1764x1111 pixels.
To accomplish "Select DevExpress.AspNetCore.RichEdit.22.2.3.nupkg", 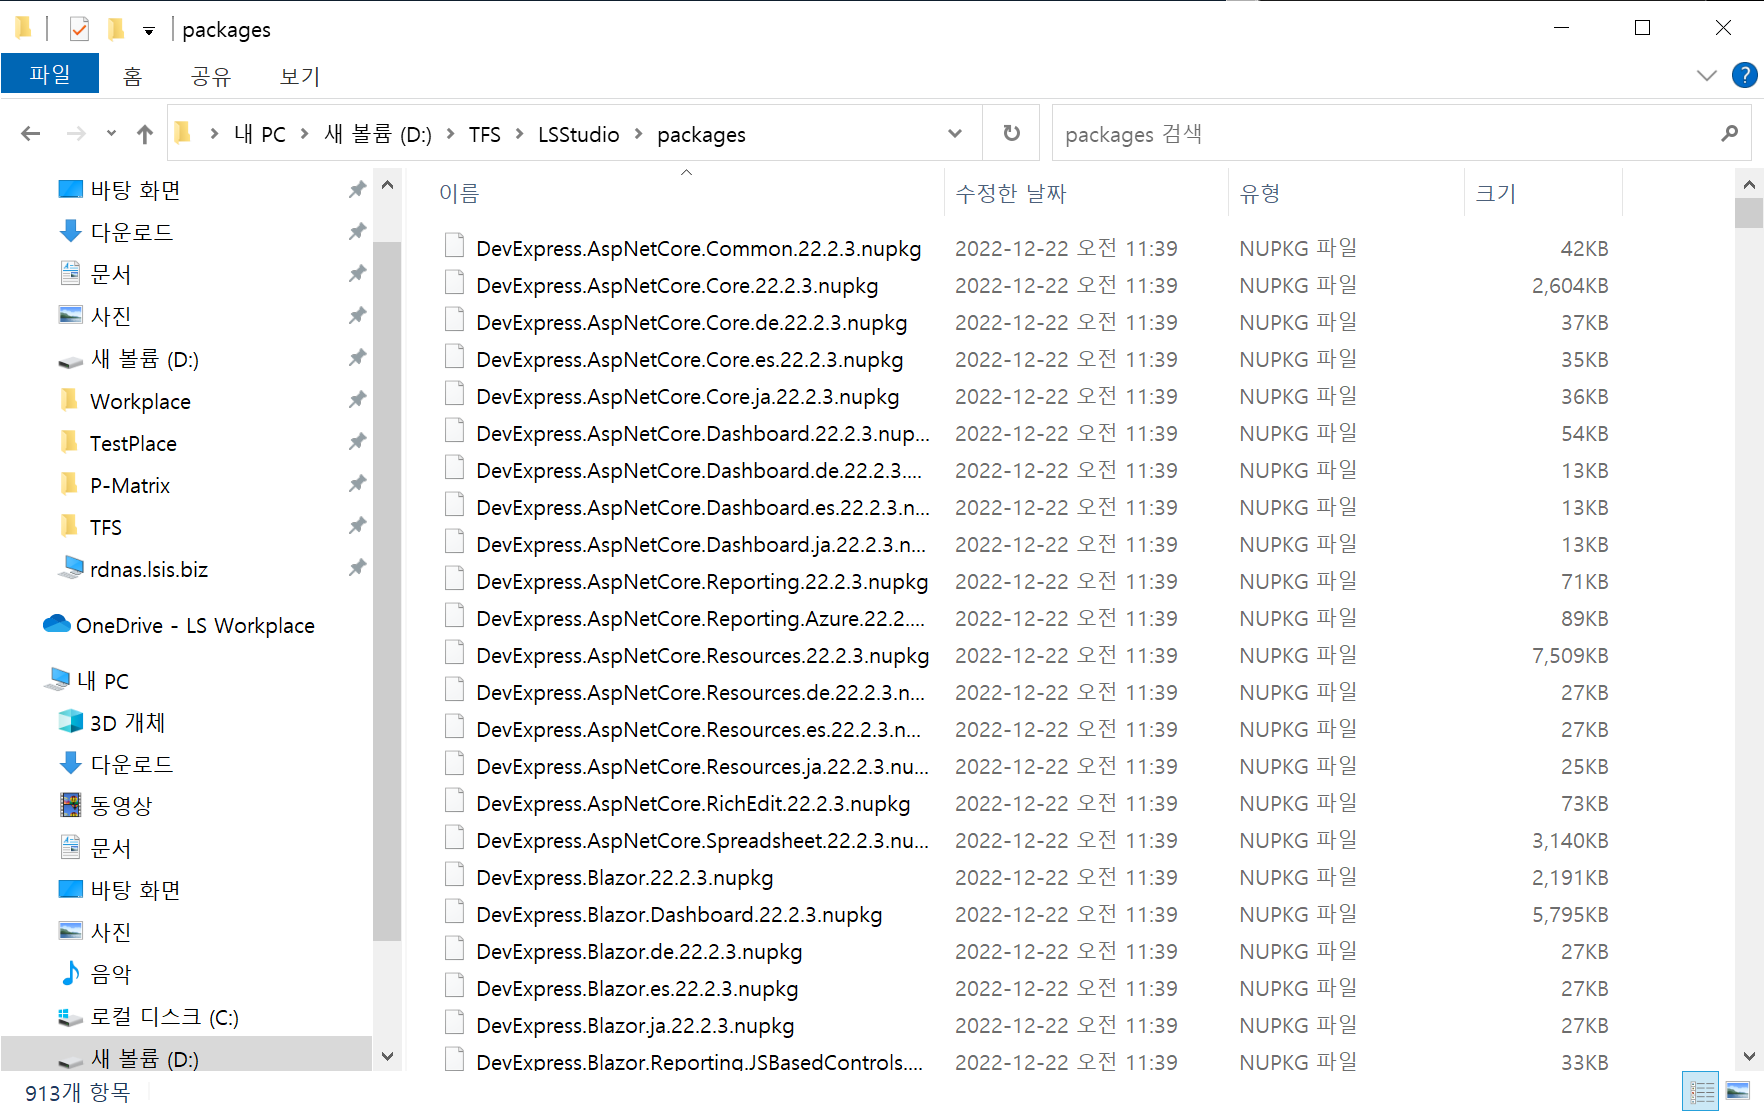I will click(693, 804).
